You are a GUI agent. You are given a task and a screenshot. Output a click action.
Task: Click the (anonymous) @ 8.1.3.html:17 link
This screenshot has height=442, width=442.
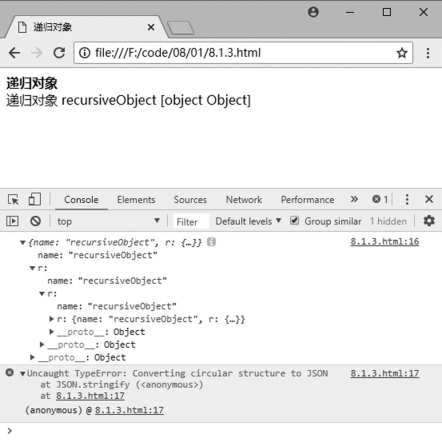(129, 410)
